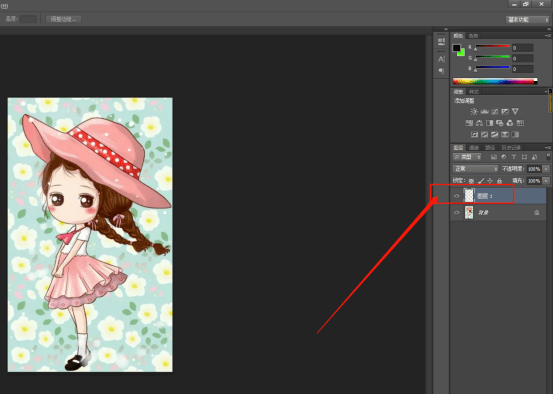The width and height of the screenshot is (554, 395).
Task: Open the Paragraph panel icon
Action: click(441, 71)
